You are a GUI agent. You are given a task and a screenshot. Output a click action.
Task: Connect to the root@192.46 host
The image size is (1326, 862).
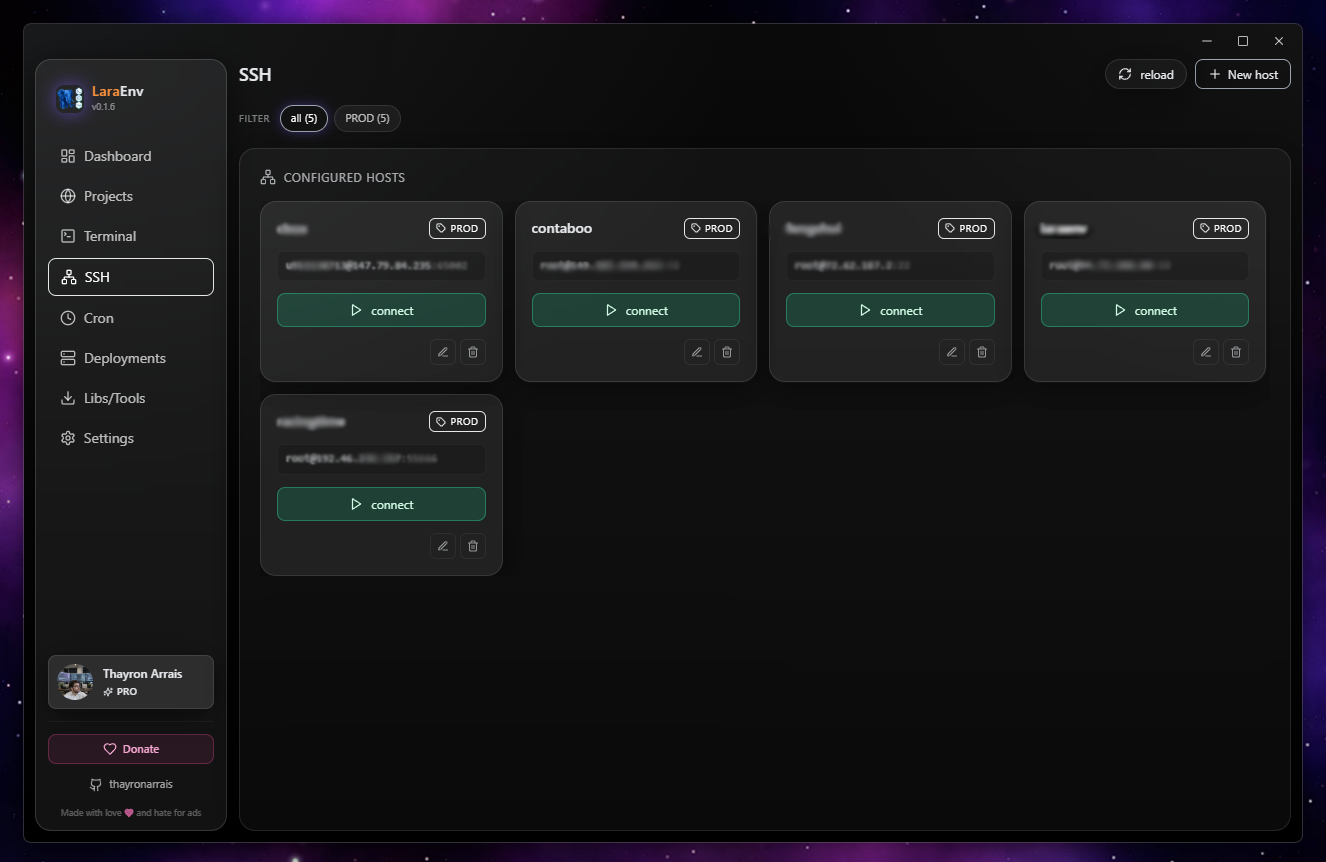click(381, 504)
